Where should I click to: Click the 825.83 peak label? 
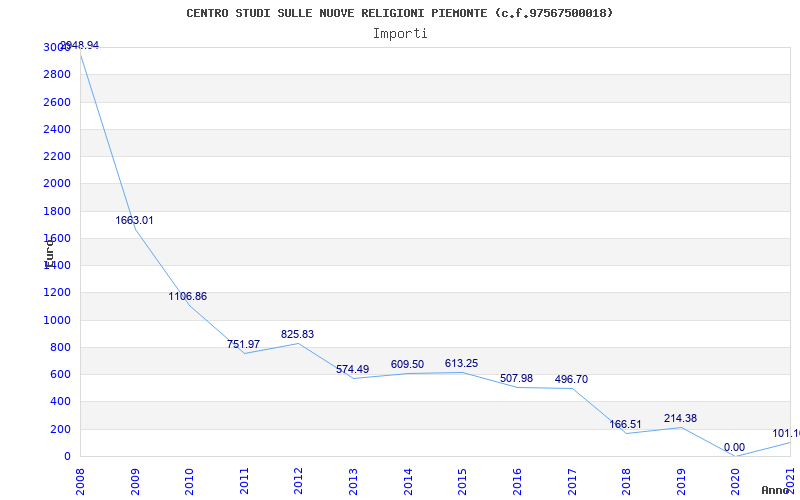tap(297, 334)
